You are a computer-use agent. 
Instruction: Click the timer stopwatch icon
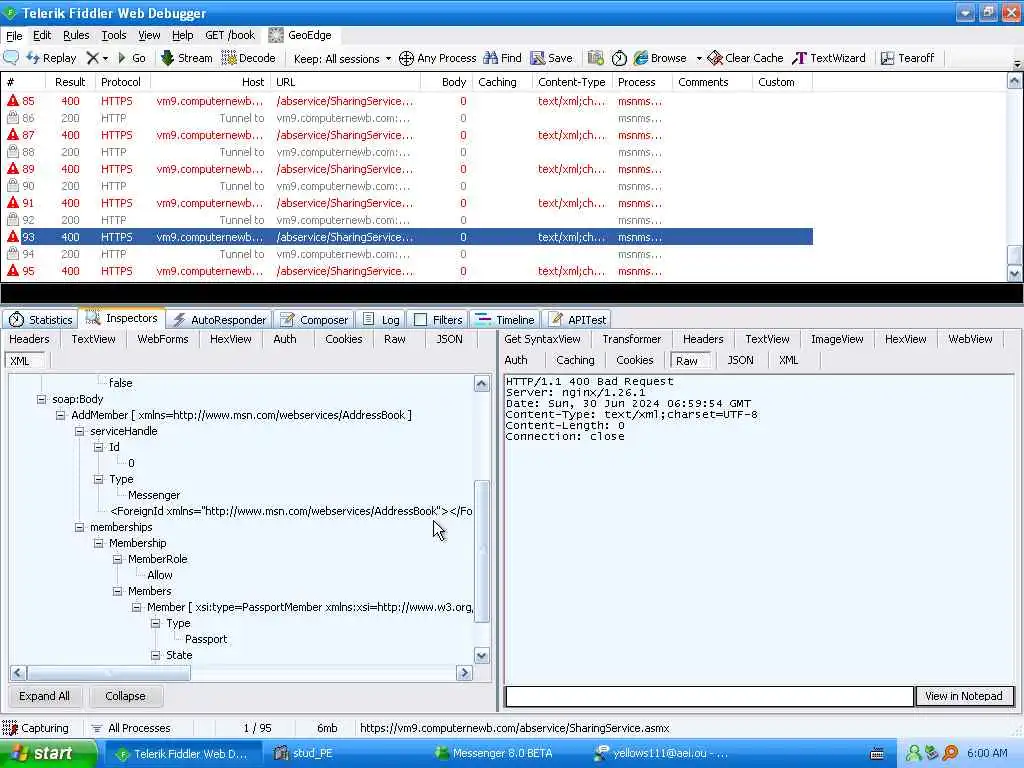pyautogui.click(x=619, y=58)
